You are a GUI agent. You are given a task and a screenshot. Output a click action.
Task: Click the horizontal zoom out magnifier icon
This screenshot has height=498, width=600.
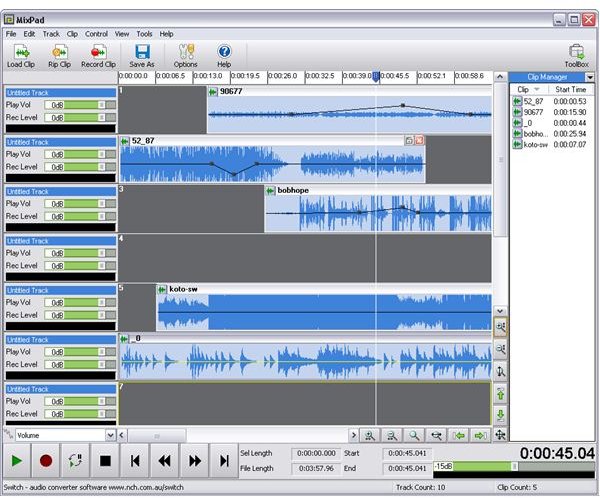click(x=392, y=435)
